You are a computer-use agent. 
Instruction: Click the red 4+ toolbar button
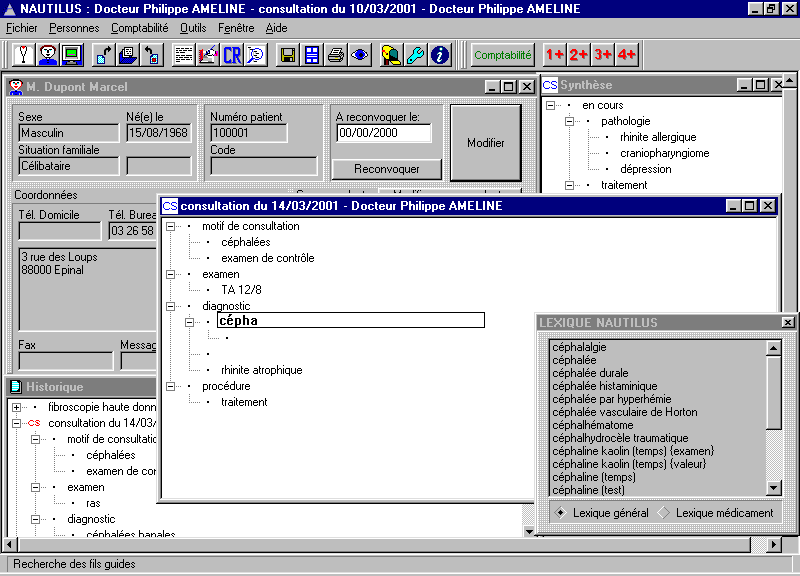point(627,55)
